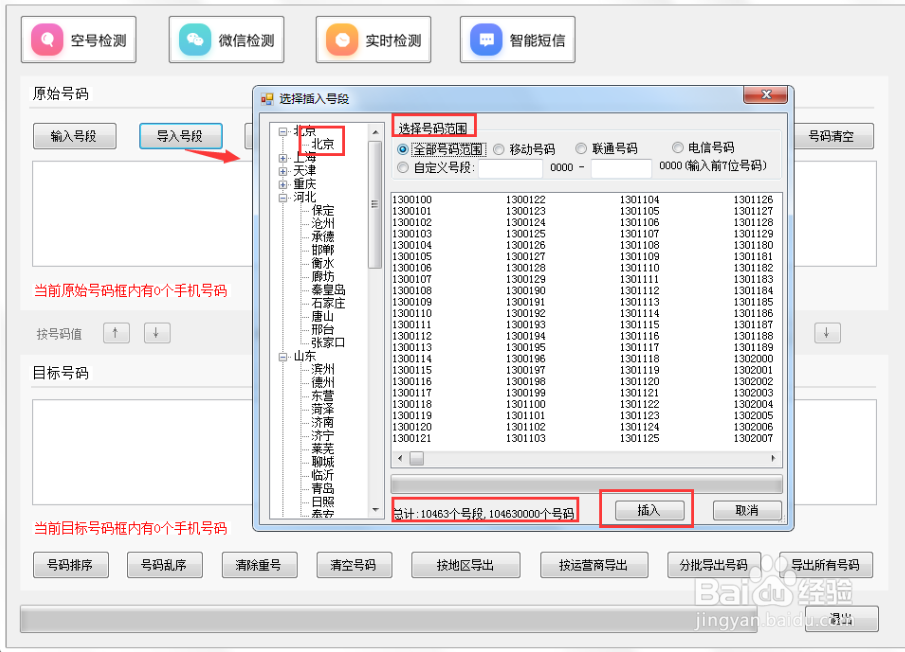Open the 智能短信 feature

click(x=517, y=39)
